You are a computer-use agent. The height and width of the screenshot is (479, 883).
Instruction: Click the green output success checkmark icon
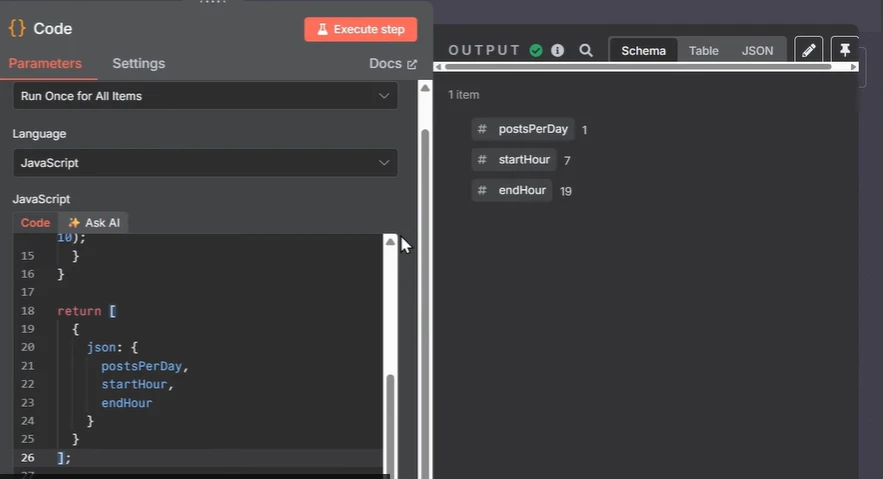(536, 51)
